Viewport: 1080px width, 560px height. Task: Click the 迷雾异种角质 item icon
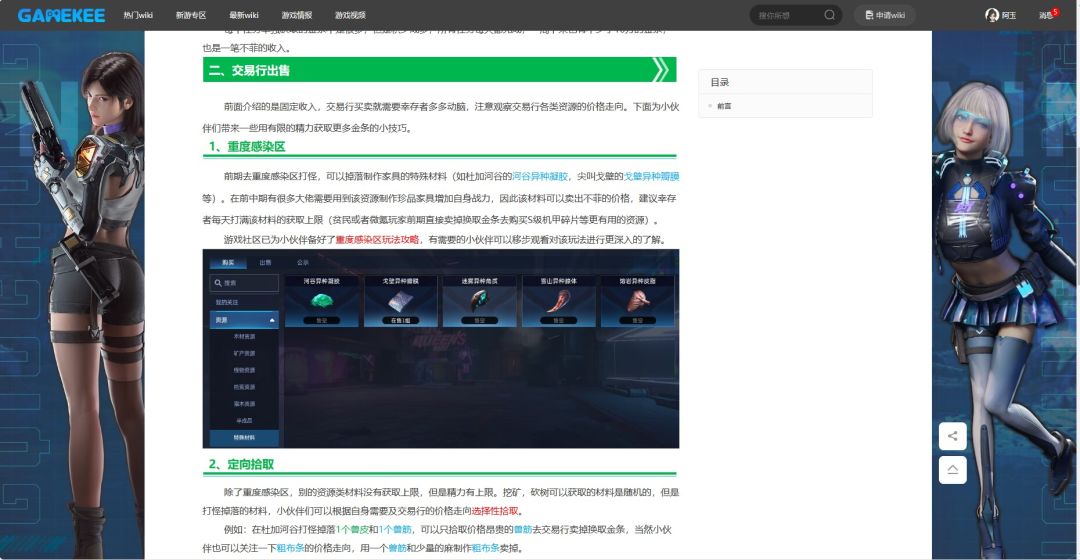coord(479,301)
